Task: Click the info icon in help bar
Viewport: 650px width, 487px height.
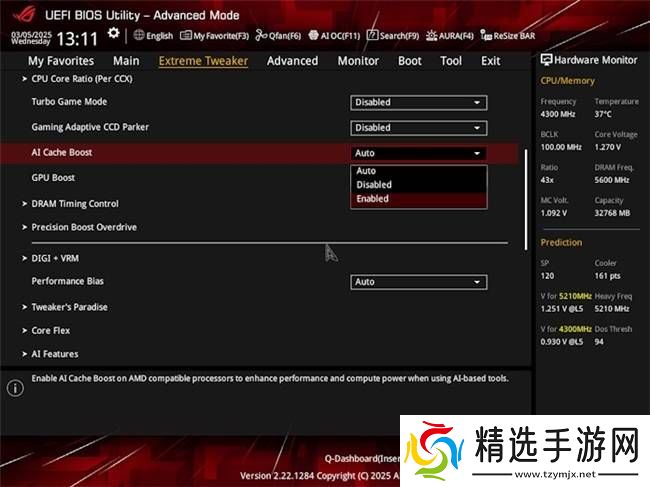Action: (x=15, y=388)
